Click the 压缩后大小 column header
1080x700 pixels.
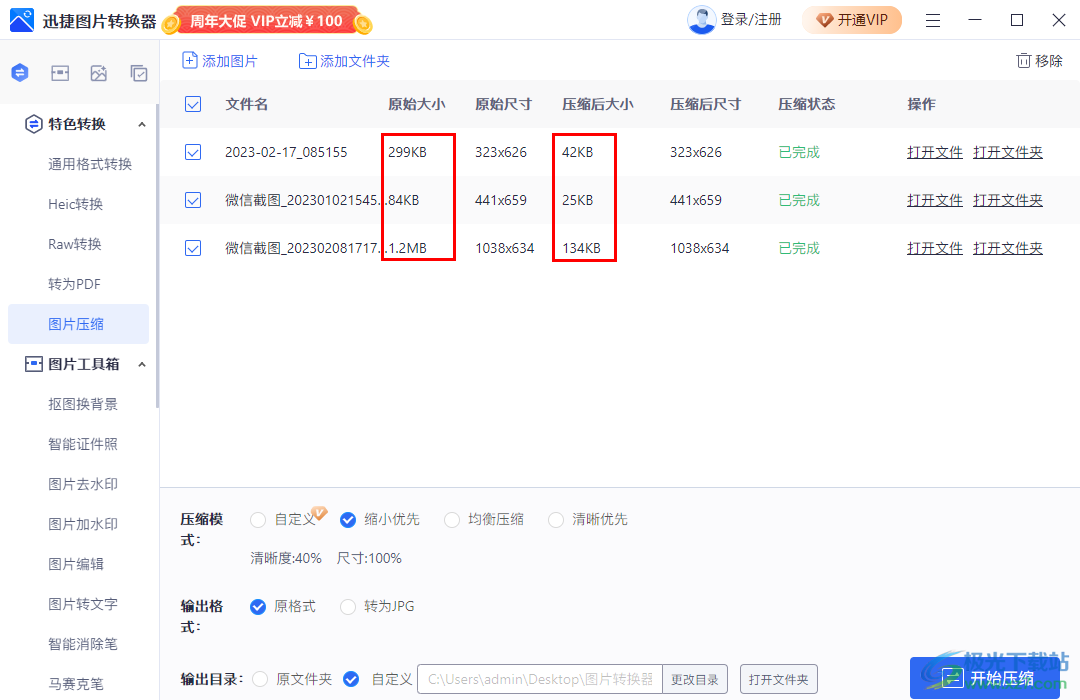coord(597,104)
